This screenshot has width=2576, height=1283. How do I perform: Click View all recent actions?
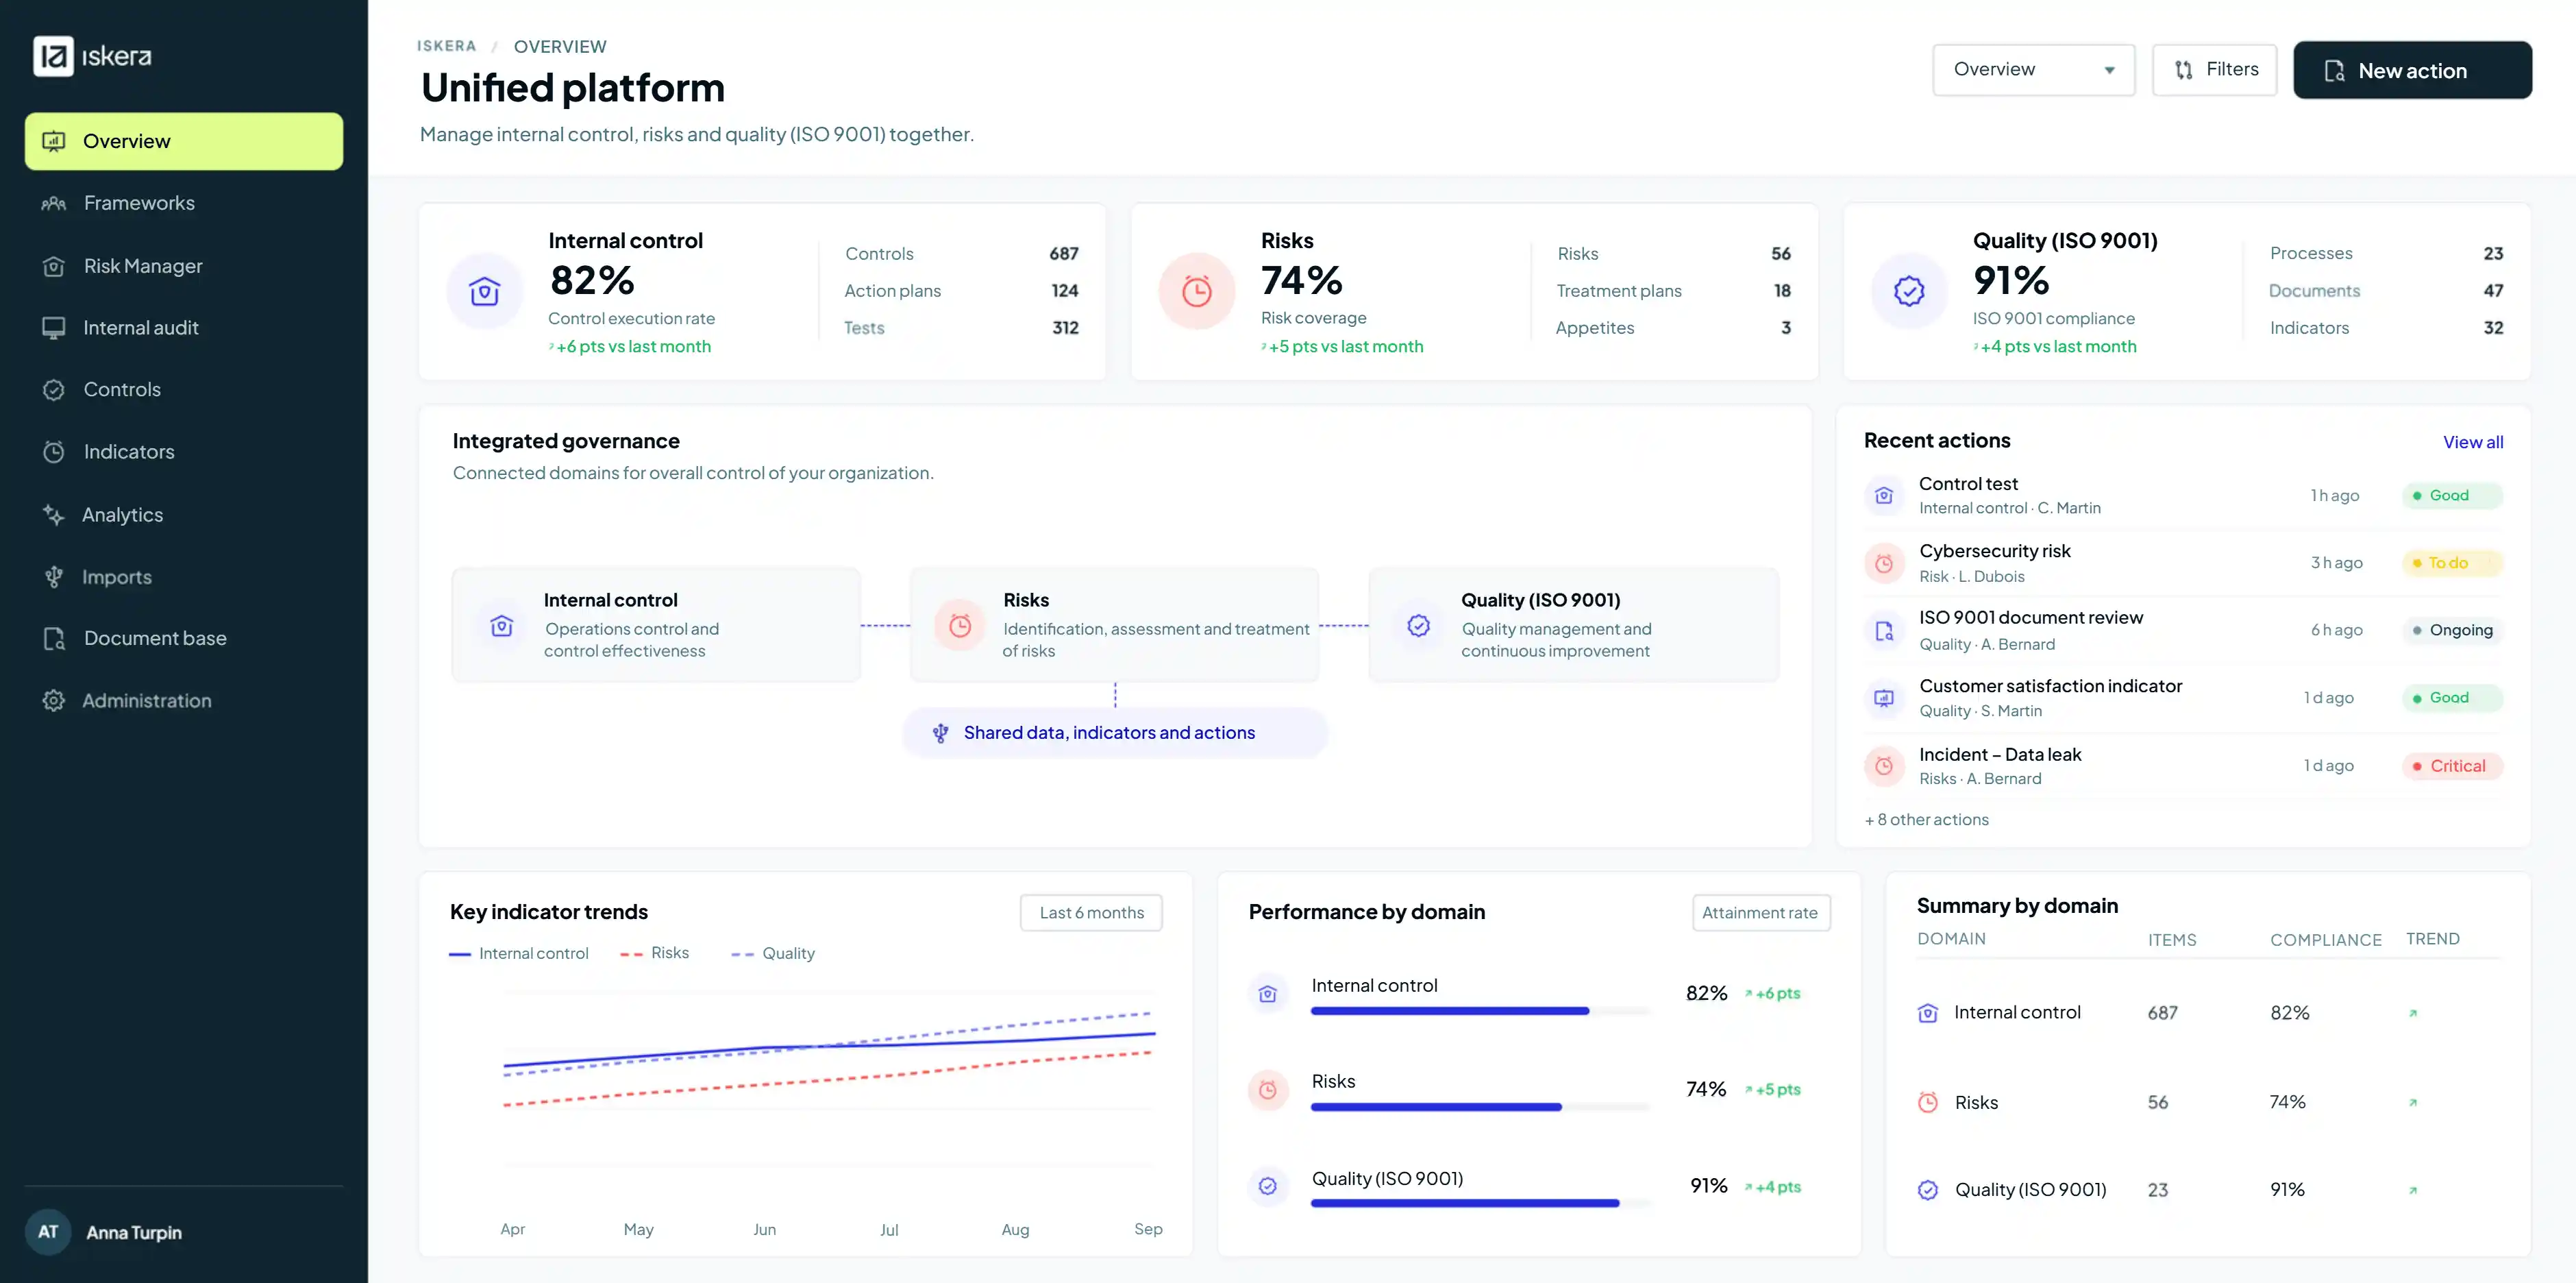2473,442
